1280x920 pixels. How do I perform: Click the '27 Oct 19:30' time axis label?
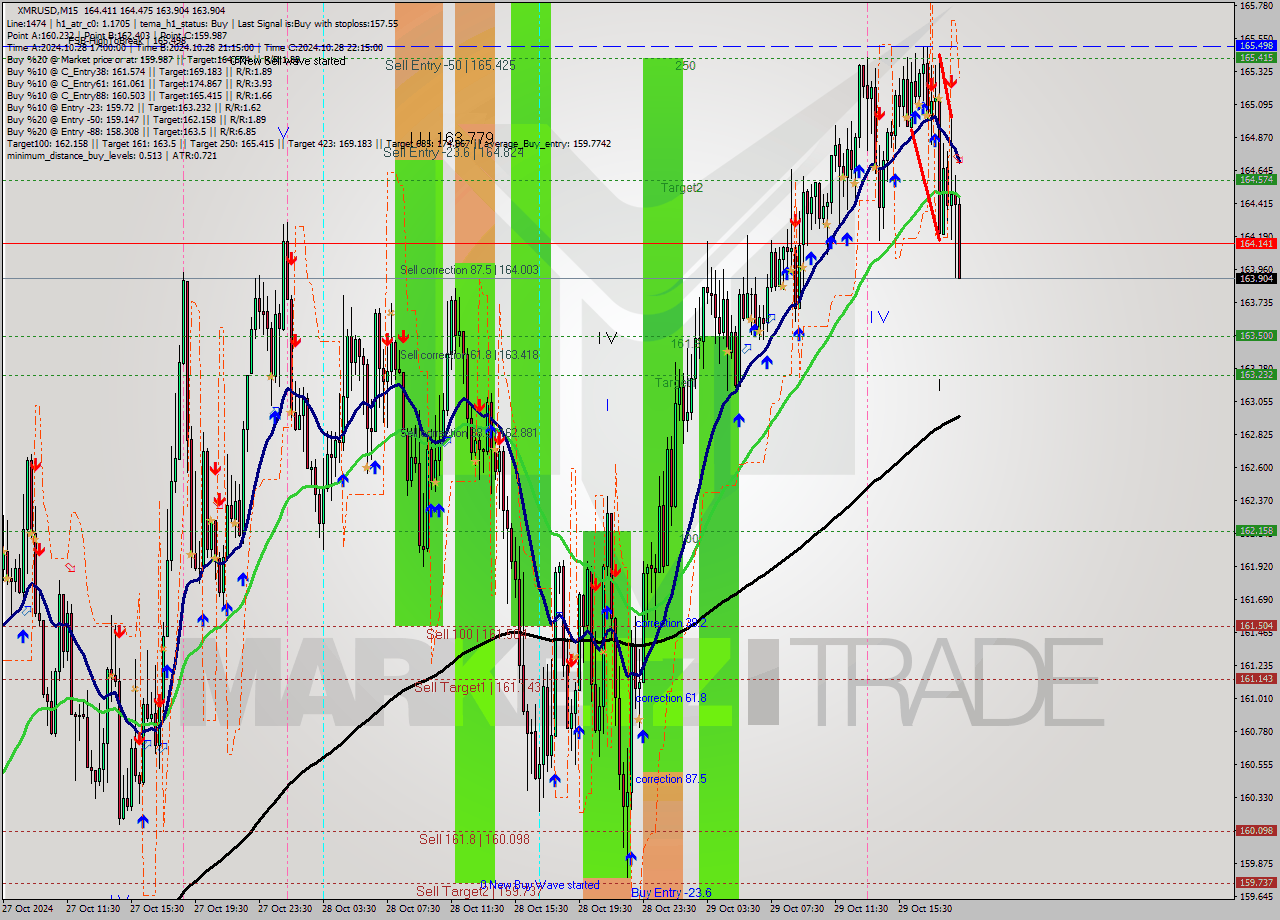tap(222, 909)
